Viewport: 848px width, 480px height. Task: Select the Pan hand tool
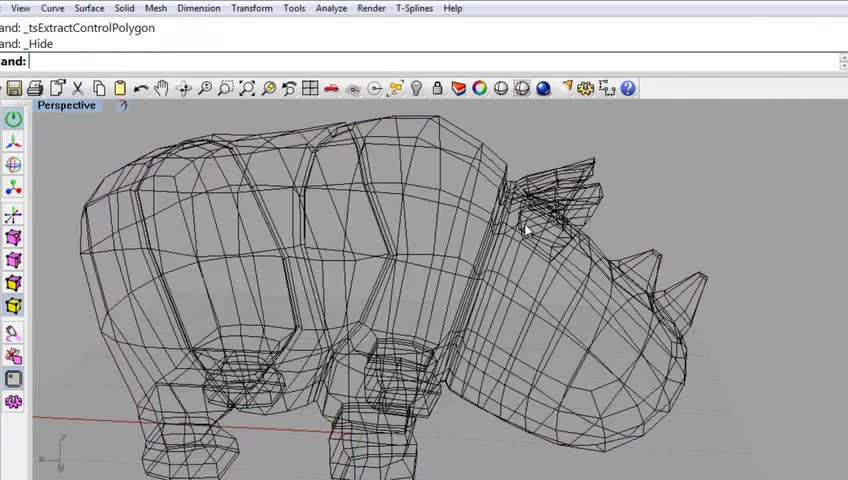point(161,89)
